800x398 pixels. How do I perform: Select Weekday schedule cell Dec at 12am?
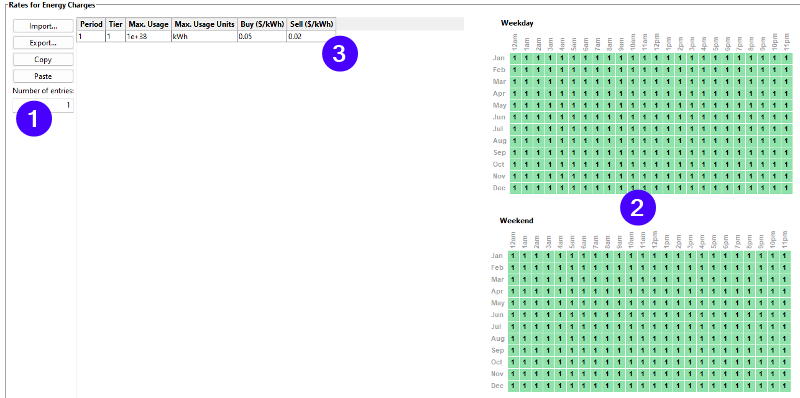coord(515,188)
